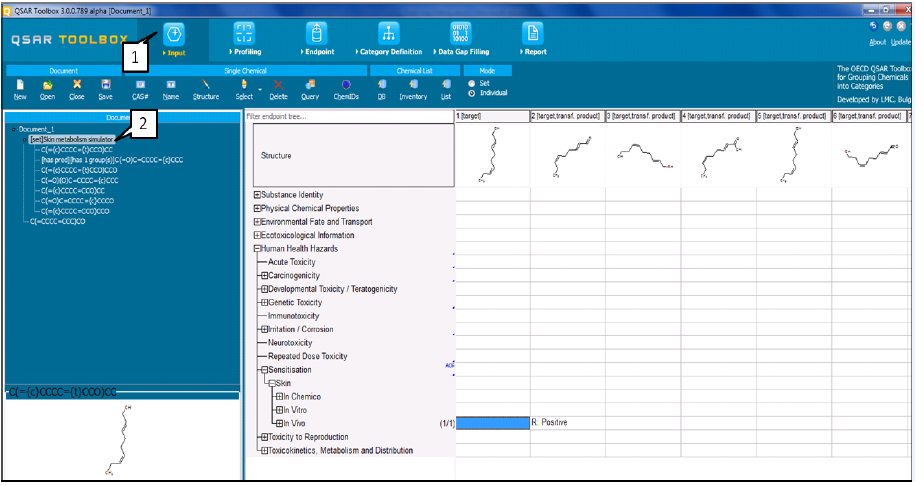Click structure thumbnail in column 3

643,156
